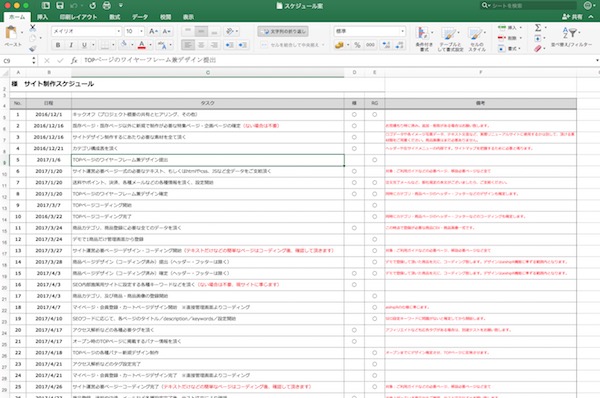Open the Paste options dropdown arrow

coord(21,33)
